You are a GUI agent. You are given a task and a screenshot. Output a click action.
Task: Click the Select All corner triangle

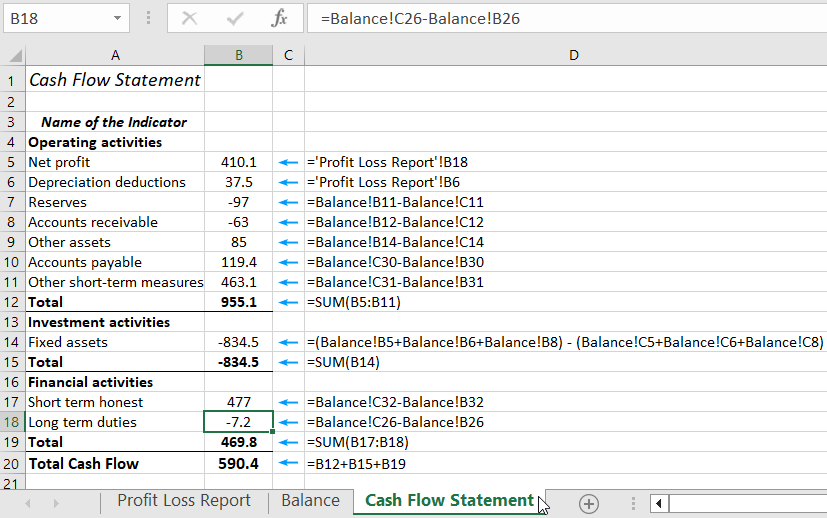13,56
